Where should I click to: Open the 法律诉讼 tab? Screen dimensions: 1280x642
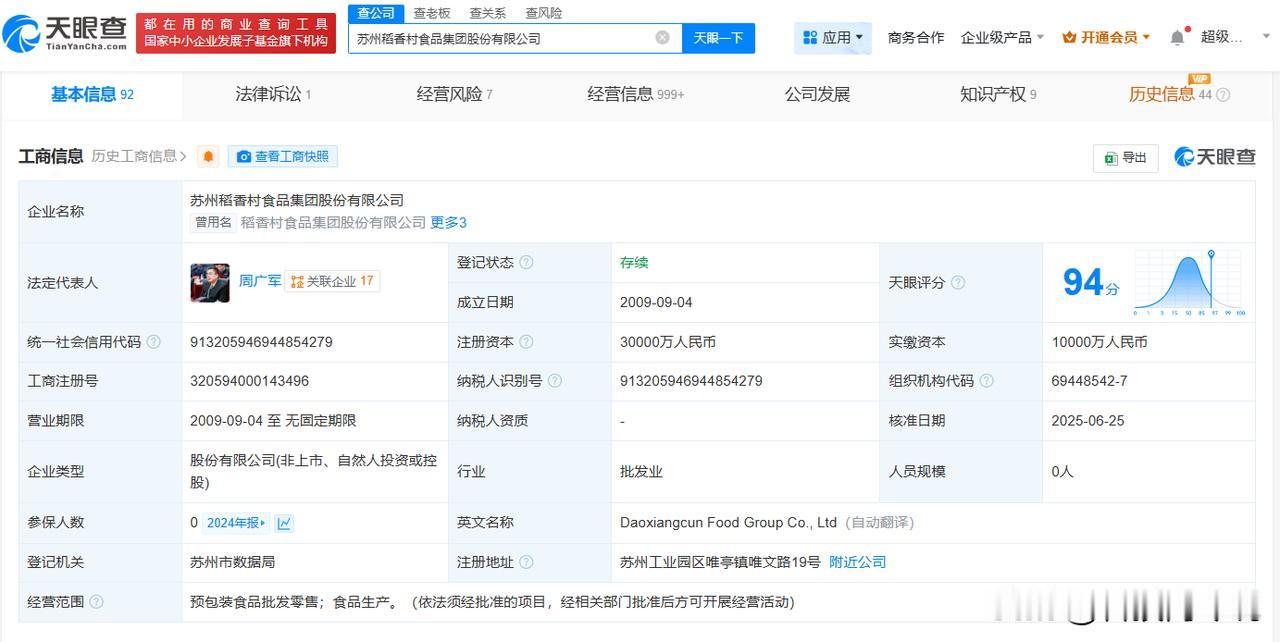pos(273,94)
